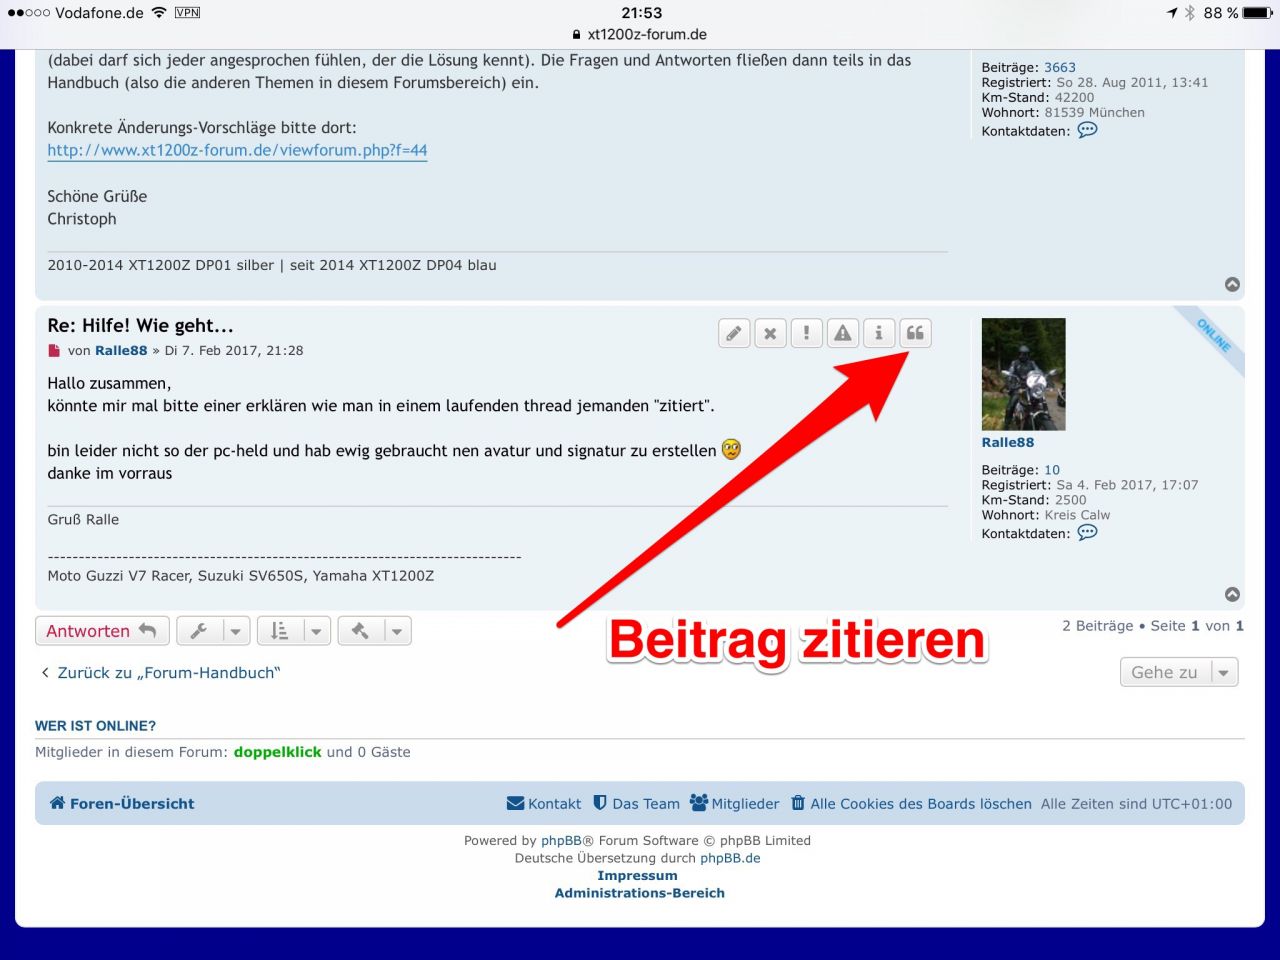Click the quote post icon on Ralle88's post
The width and height of the screenshot is (1280, 960).
pos(915,333)
